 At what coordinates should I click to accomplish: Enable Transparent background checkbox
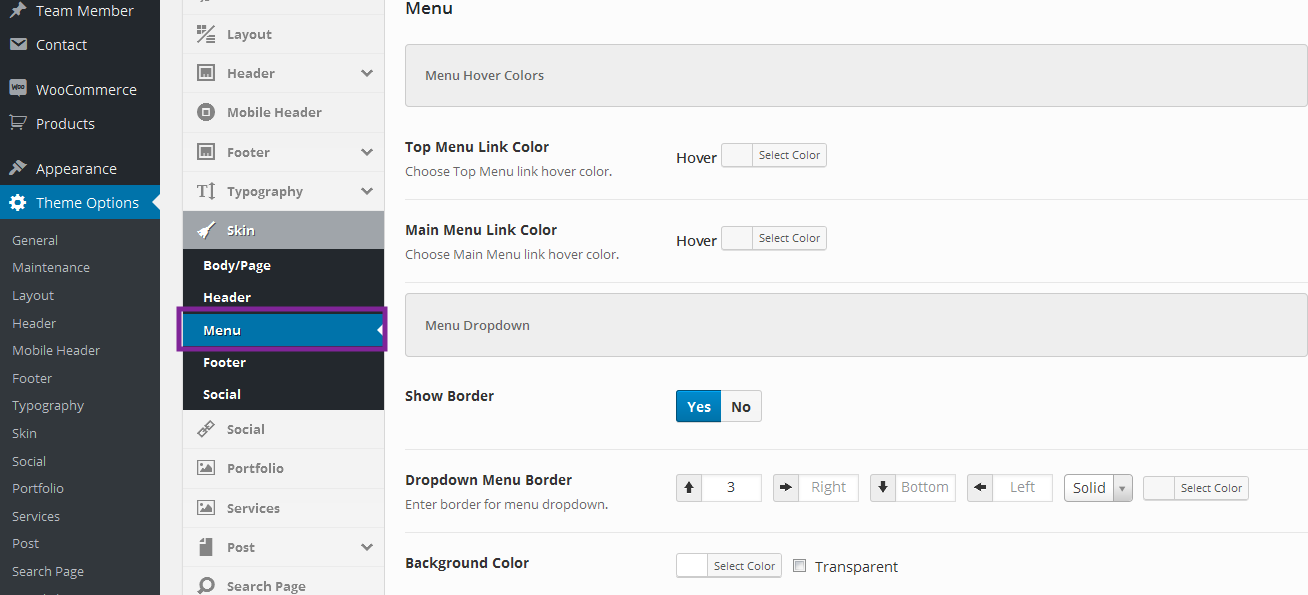[x=799, y=566]
